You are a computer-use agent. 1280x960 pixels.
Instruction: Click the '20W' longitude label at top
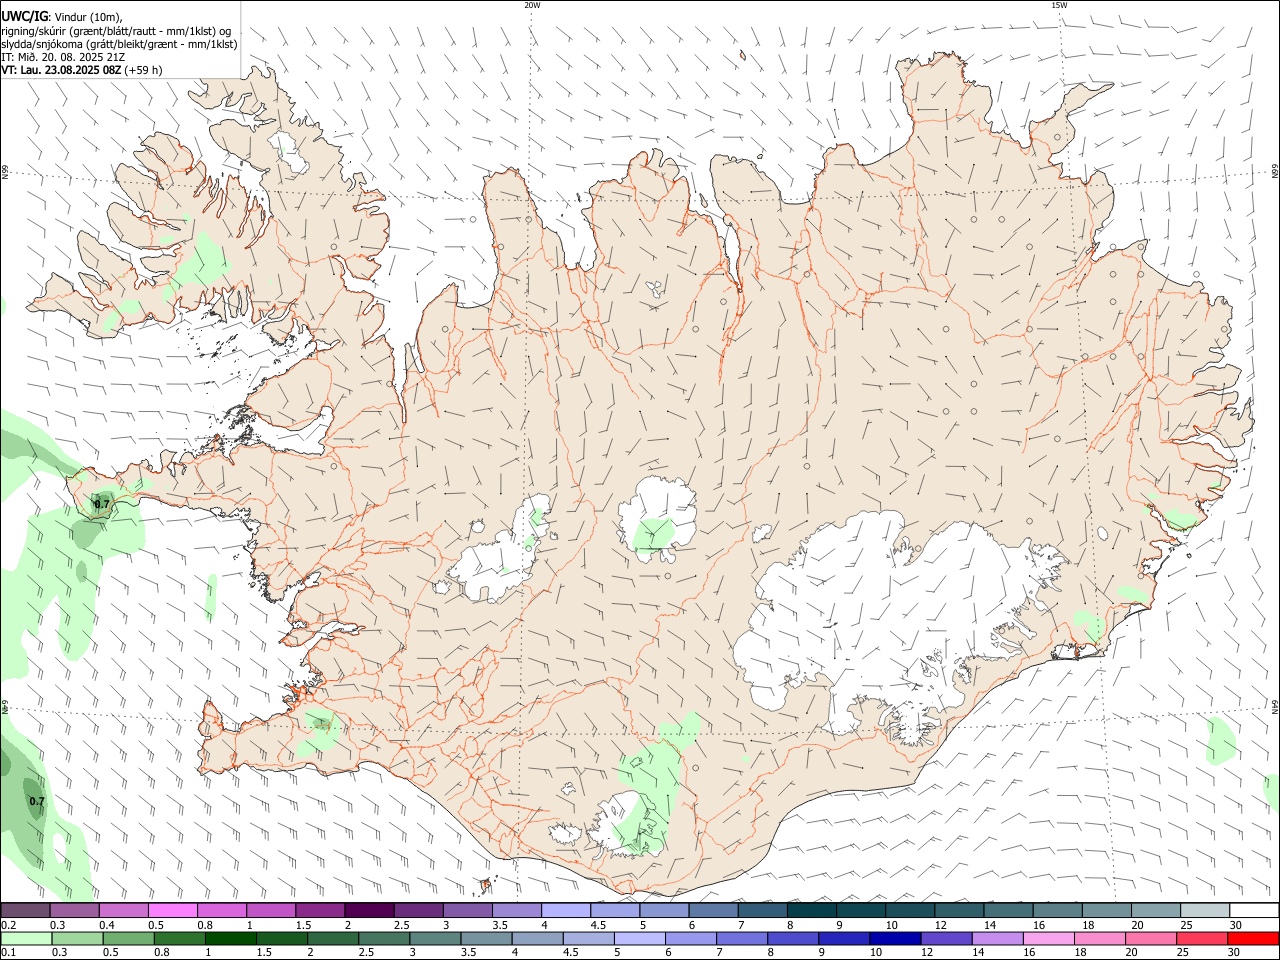(532, 5)
